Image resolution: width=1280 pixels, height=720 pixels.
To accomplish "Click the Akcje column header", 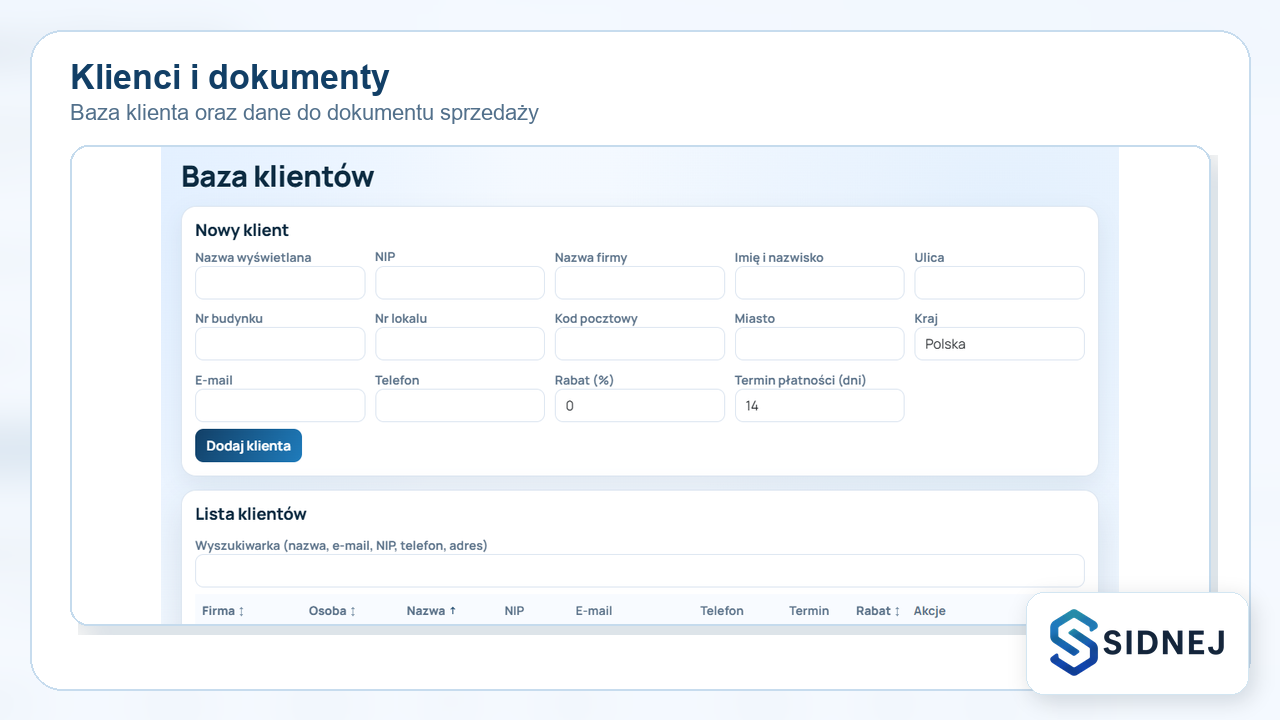I will click(929, 611).
